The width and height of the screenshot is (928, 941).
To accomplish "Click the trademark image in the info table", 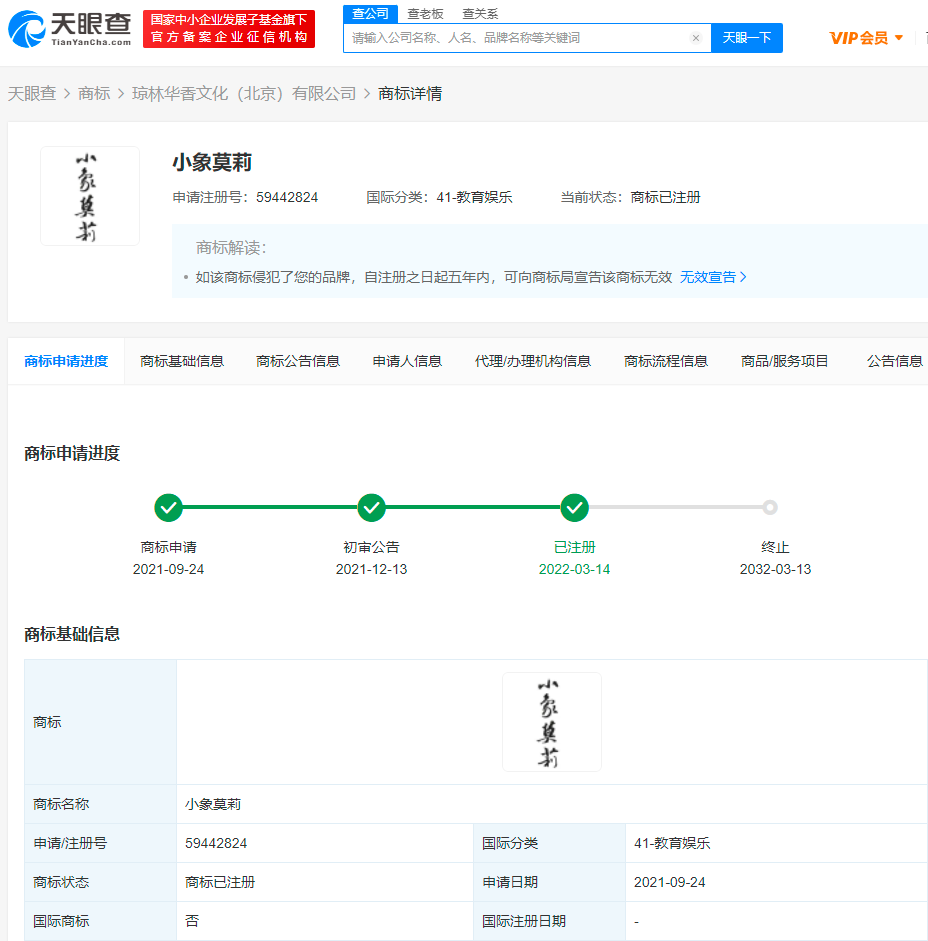I will click(552, 722).
